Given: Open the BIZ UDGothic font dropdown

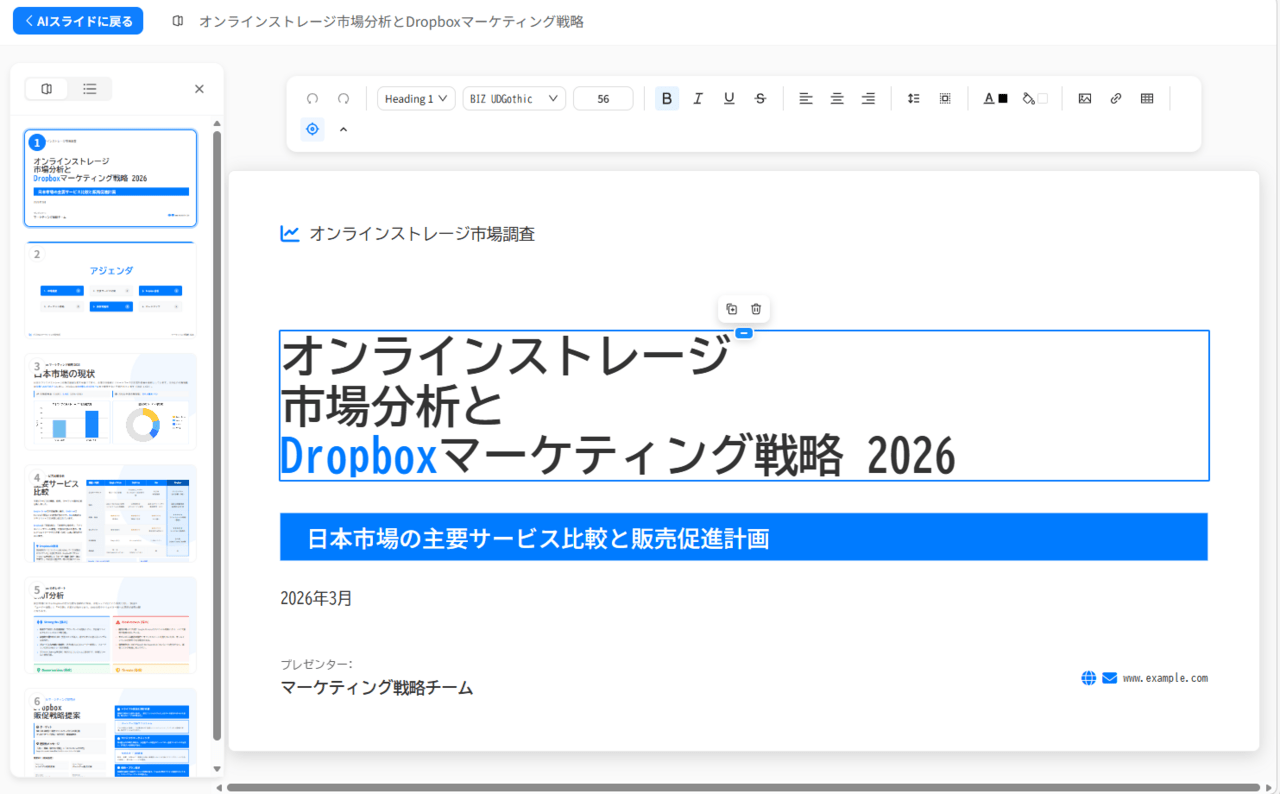Looking at the screenshot, I should pyautogui.click(x=514, y=99).
